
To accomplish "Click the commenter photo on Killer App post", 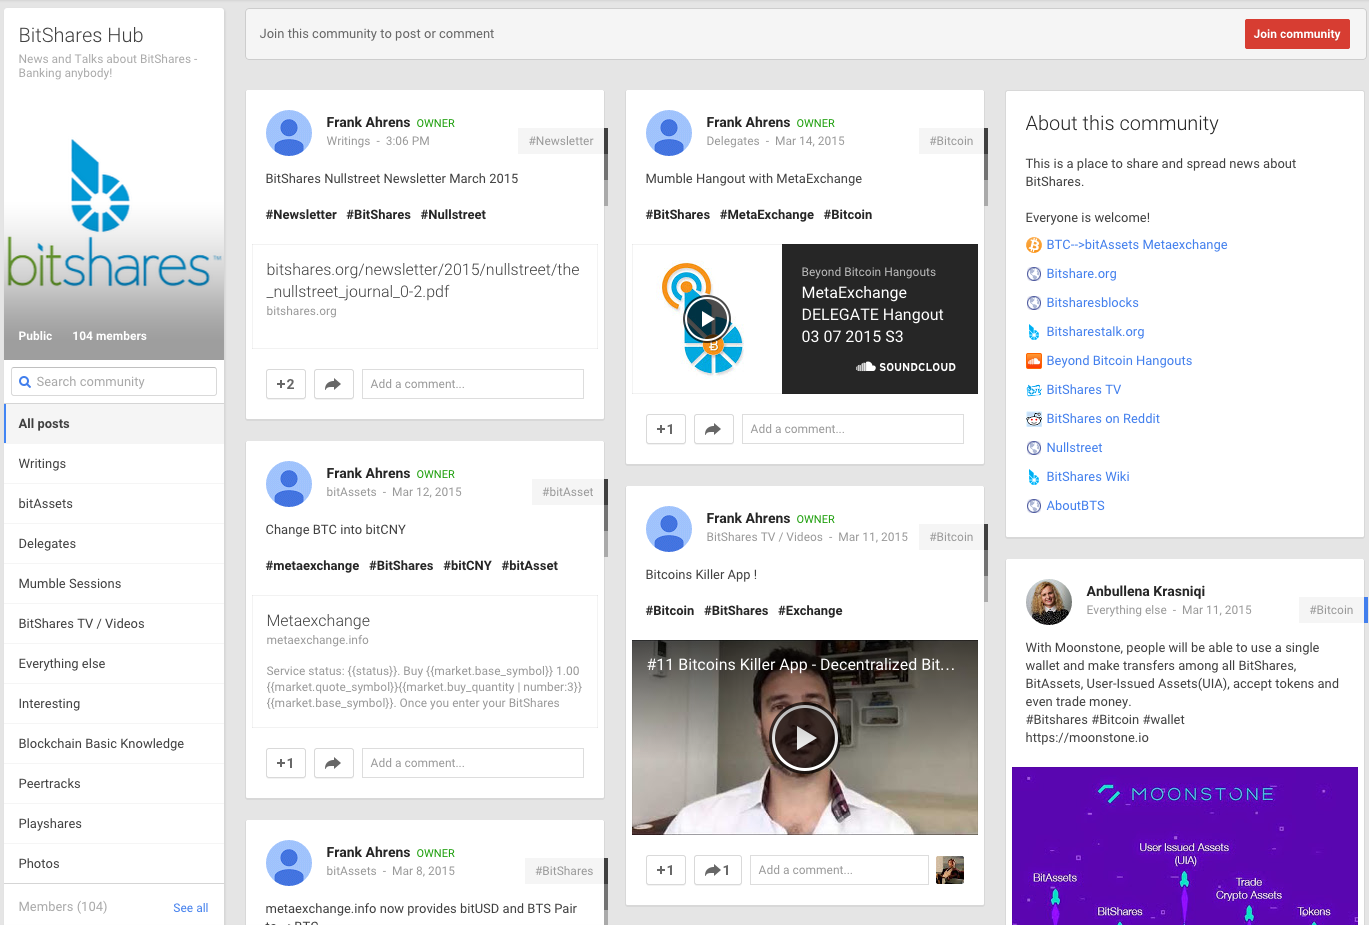I will click(x=950, y=870).
